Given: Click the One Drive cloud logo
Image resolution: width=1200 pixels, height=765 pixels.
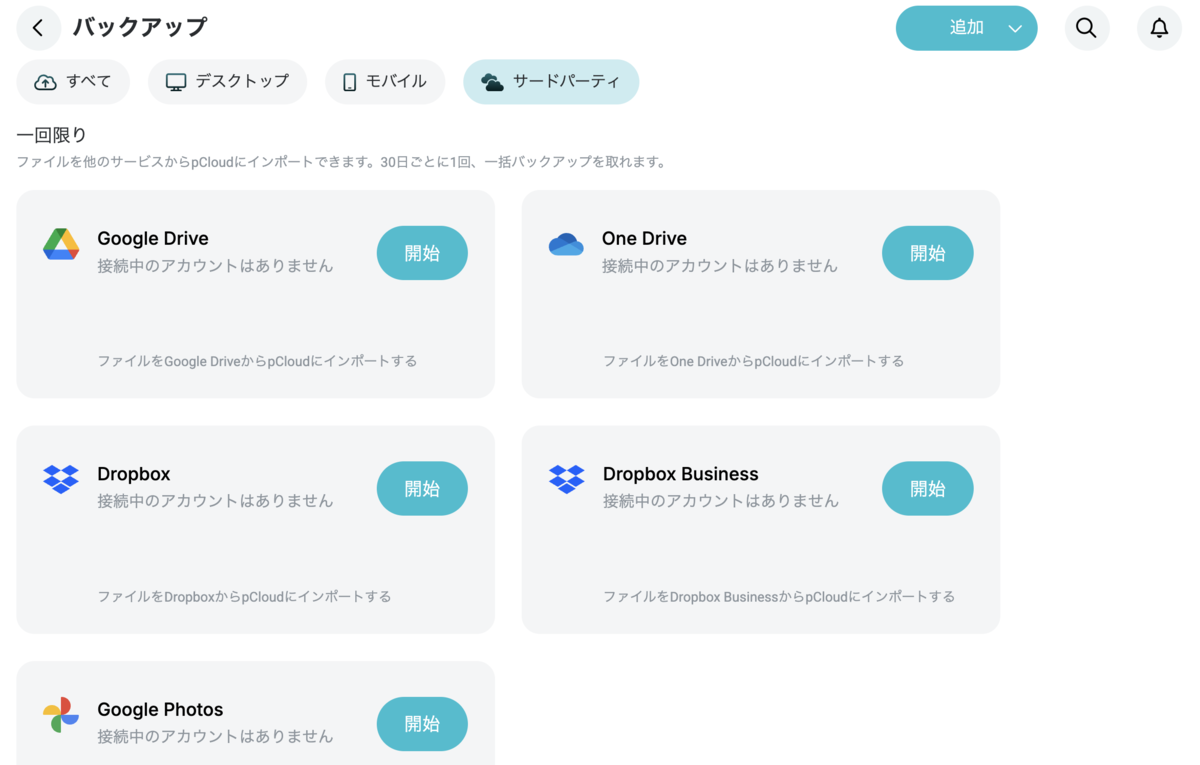Looking at the screenshot, I should point(566,243).
